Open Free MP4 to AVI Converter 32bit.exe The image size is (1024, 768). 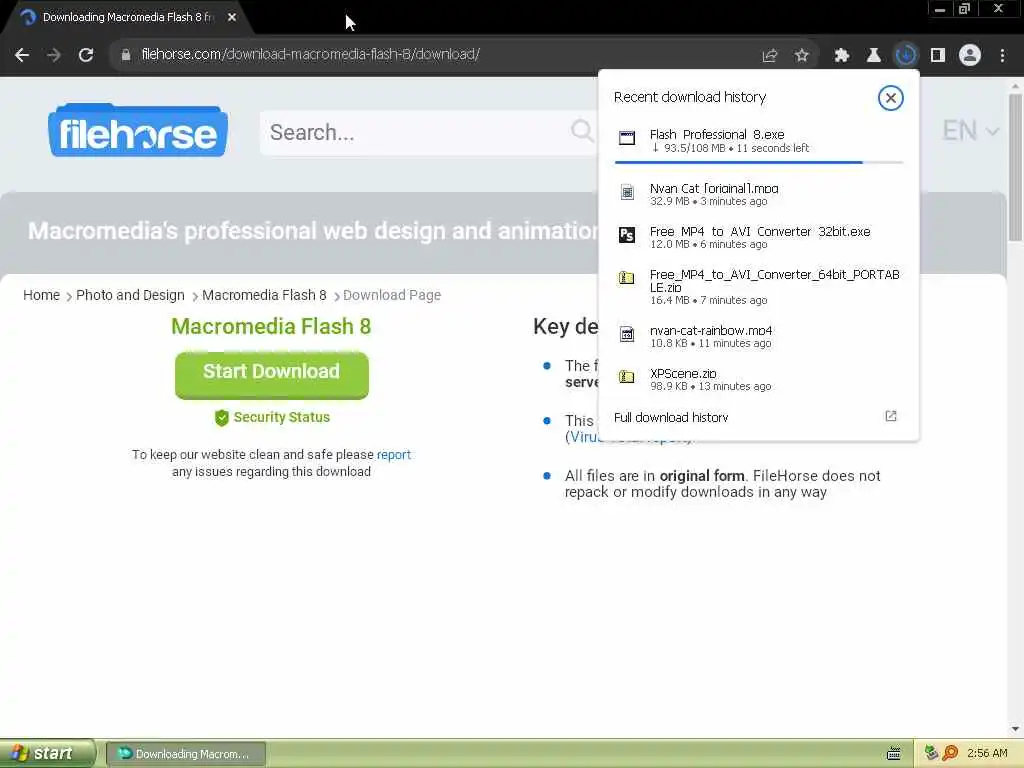pos(759,238)
